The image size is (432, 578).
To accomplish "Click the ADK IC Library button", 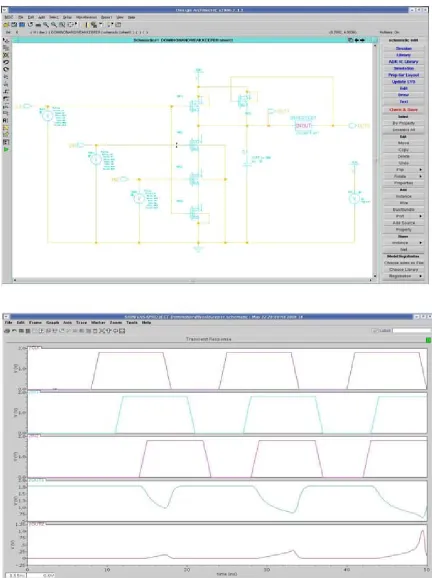I will pyautogui.click(x=403, y=62).
